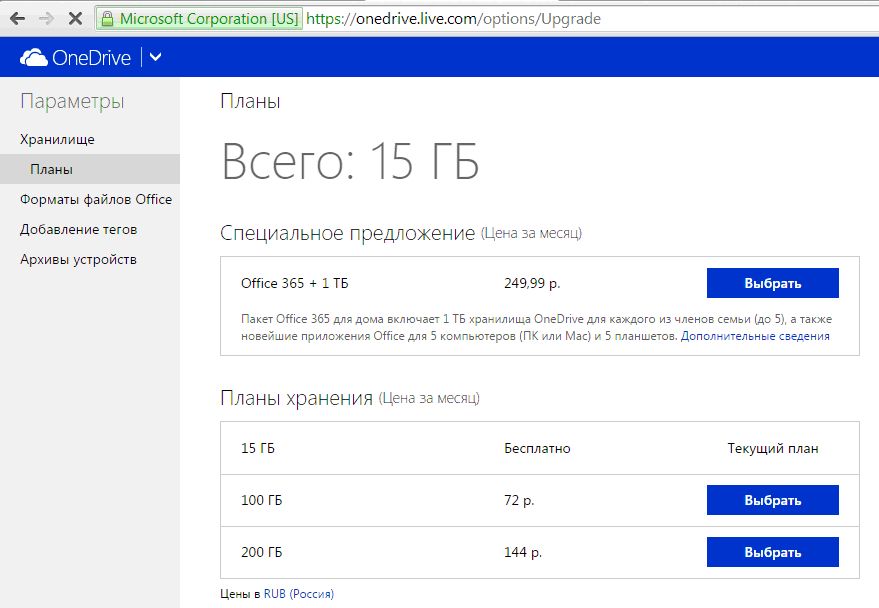Select Планы in the sidebar

point(51,169)
